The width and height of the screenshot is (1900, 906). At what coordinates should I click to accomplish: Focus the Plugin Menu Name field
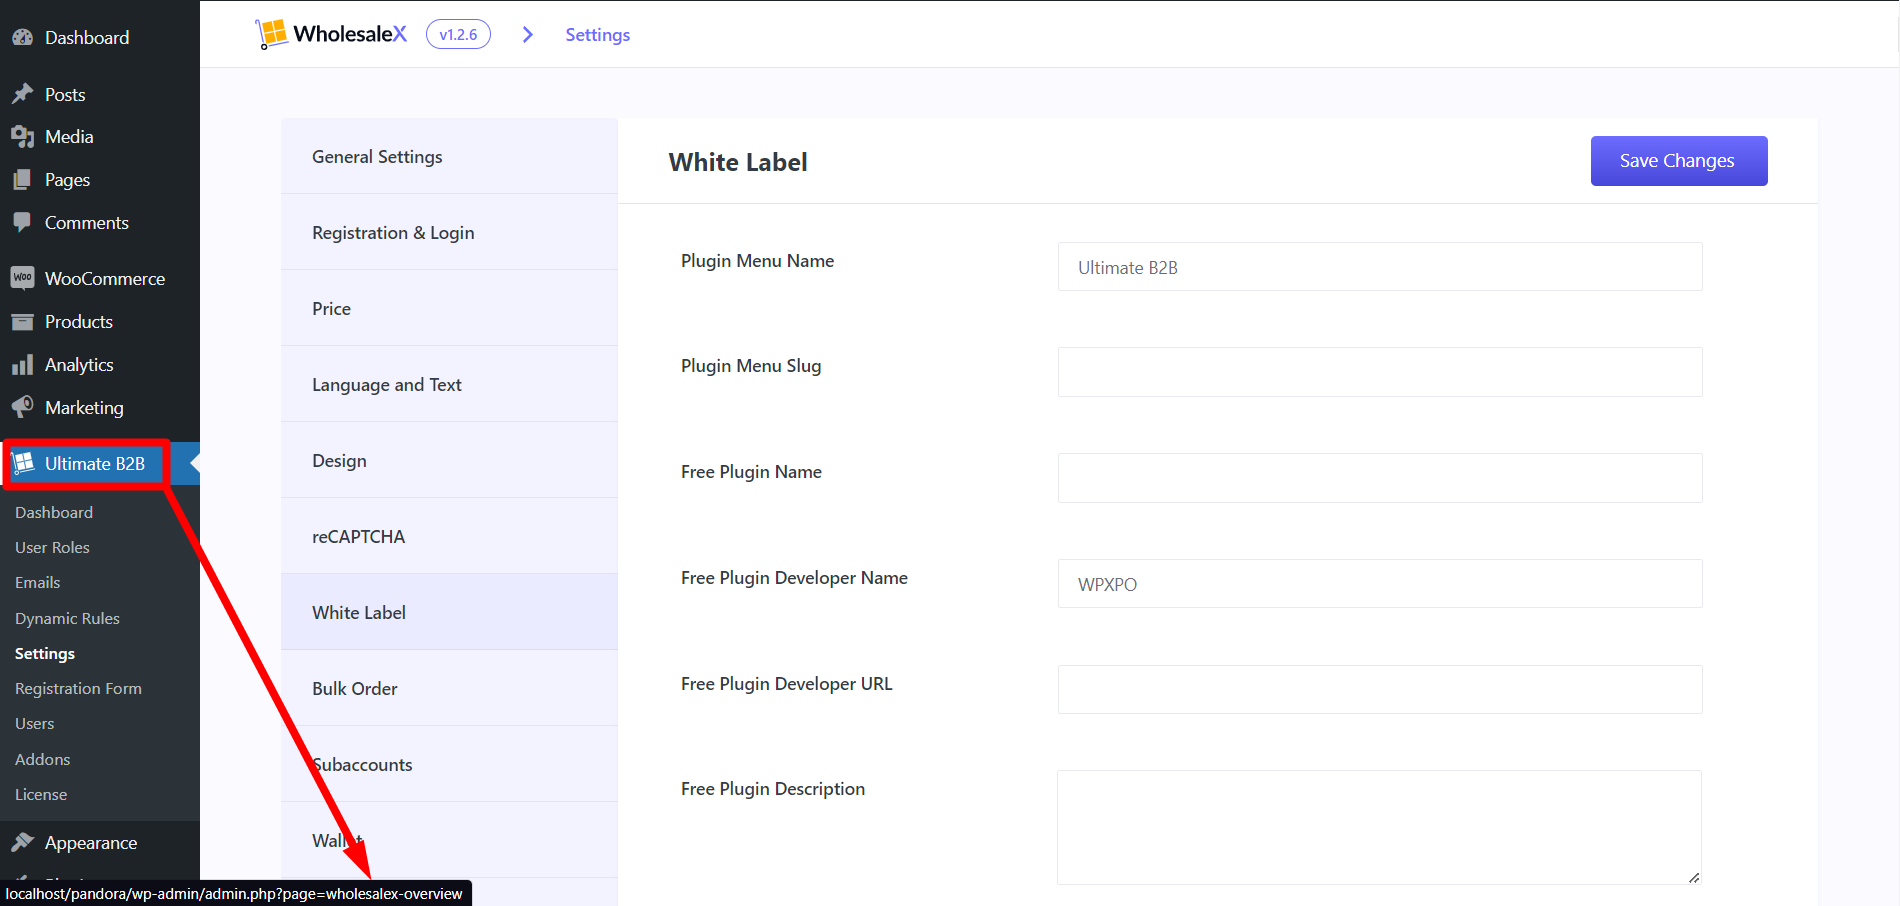[1380, 267]
